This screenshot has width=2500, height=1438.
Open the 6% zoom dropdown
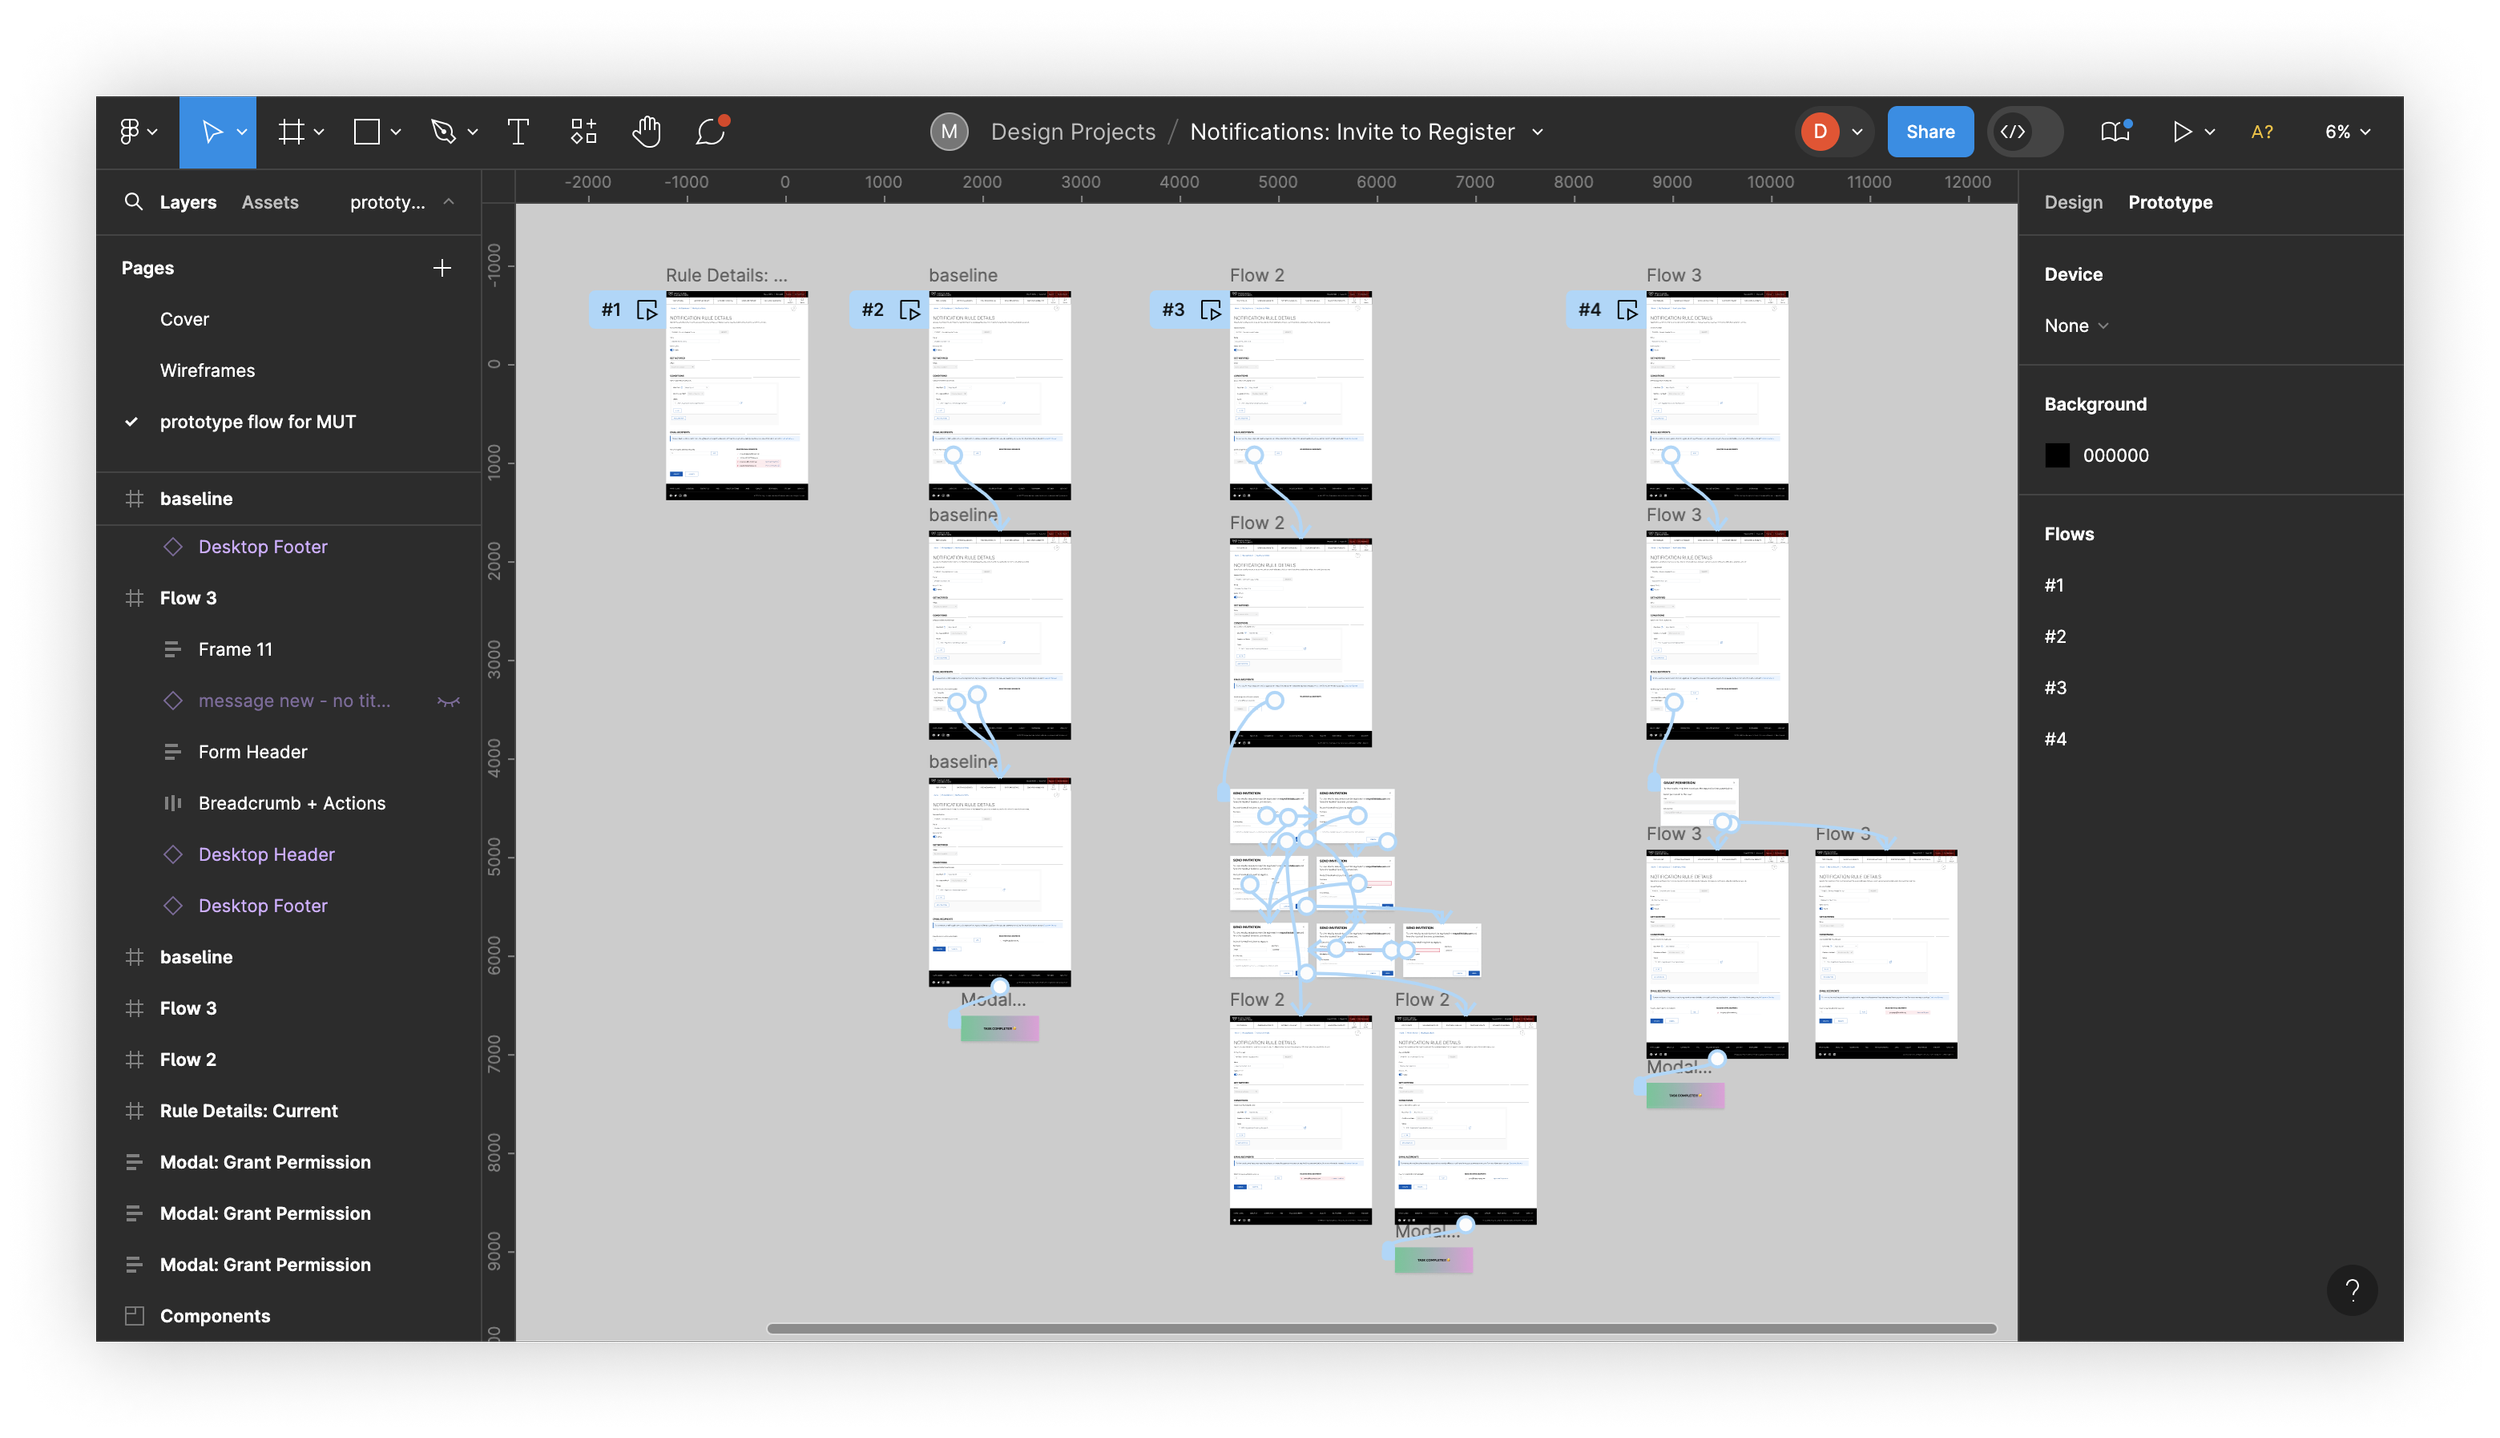click(2346, 132)
